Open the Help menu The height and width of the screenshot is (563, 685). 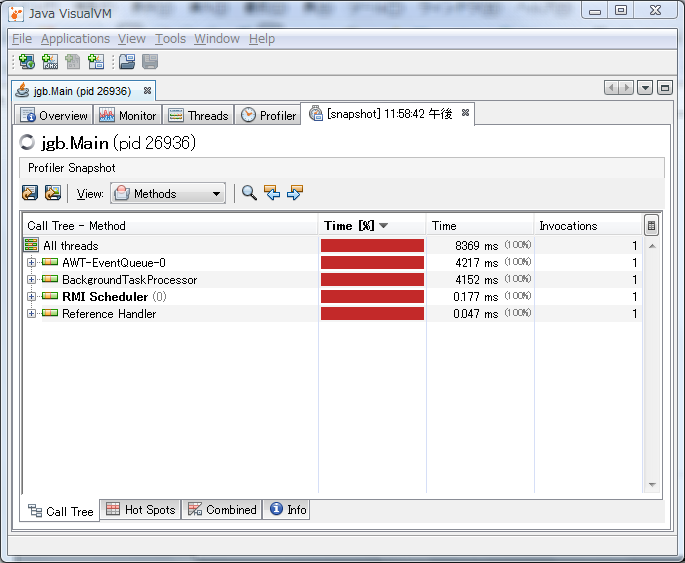[262, 39]
